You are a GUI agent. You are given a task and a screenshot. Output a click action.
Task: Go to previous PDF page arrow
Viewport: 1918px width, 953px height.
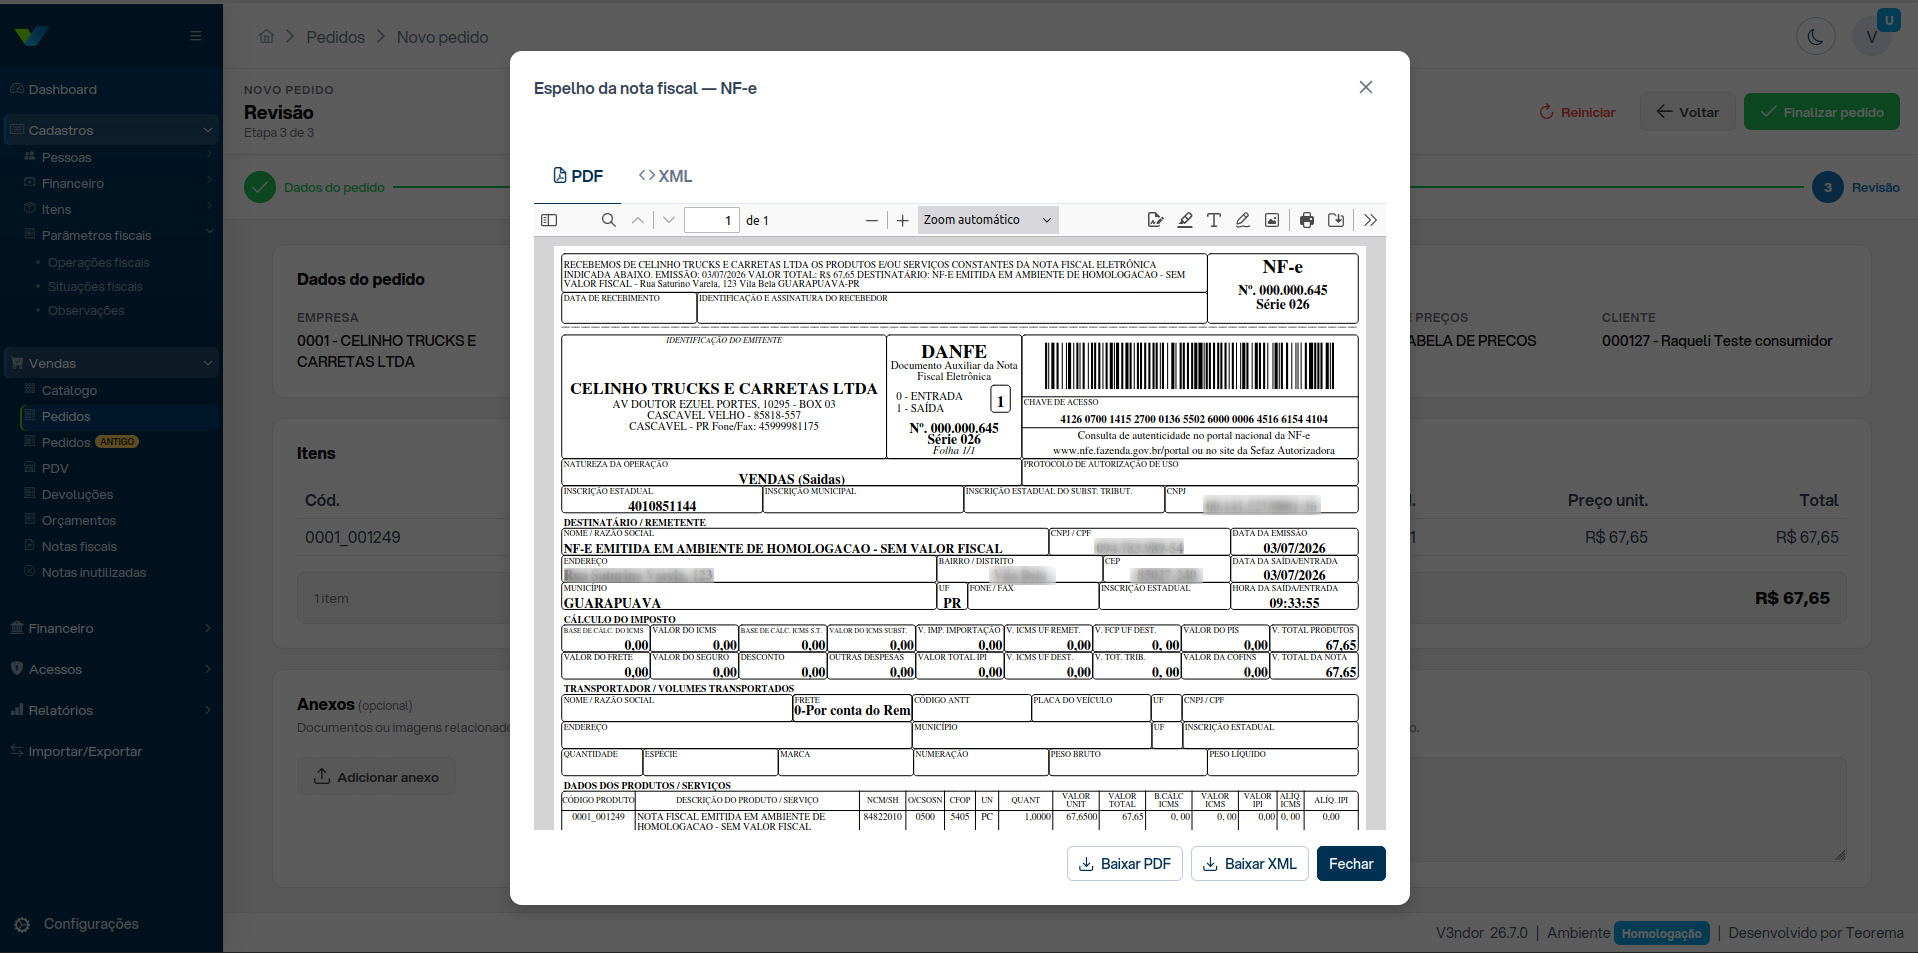[638, 220]
